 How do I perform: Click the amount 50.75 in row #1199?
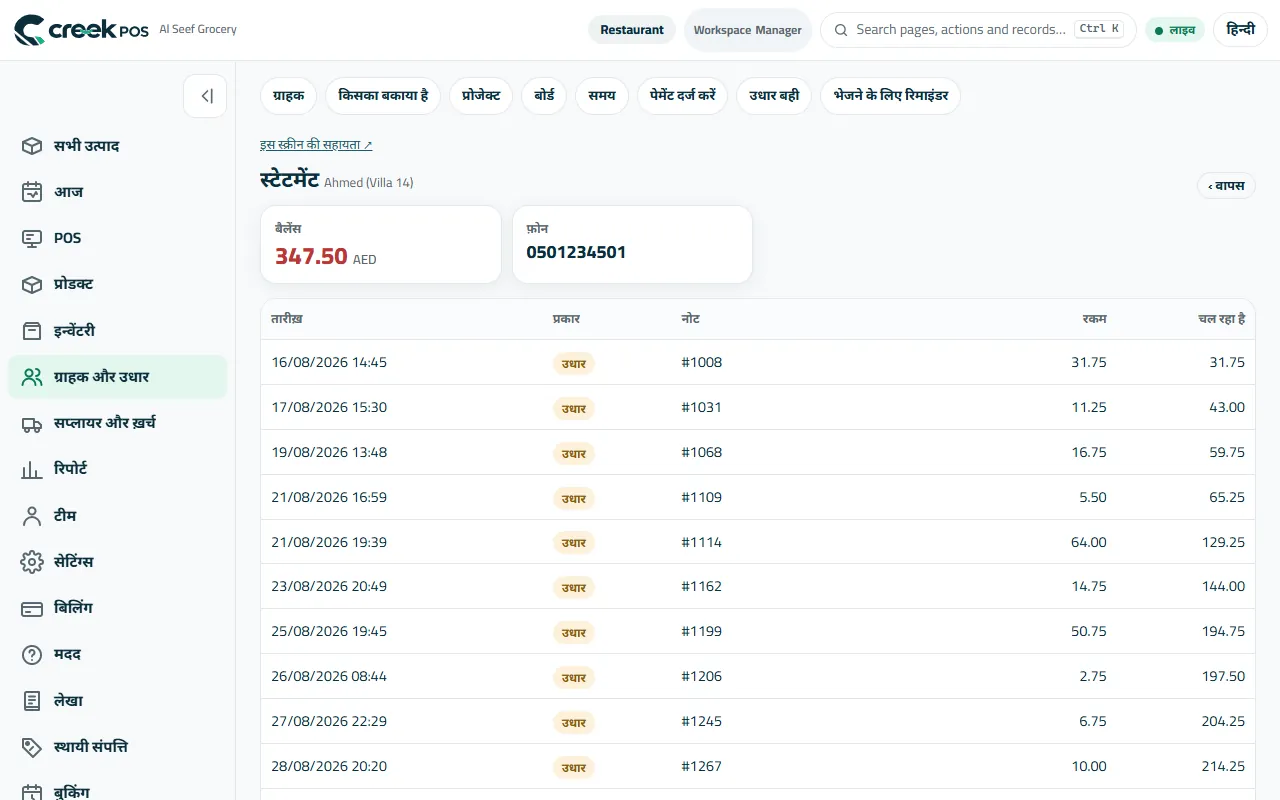[1089, 632]
